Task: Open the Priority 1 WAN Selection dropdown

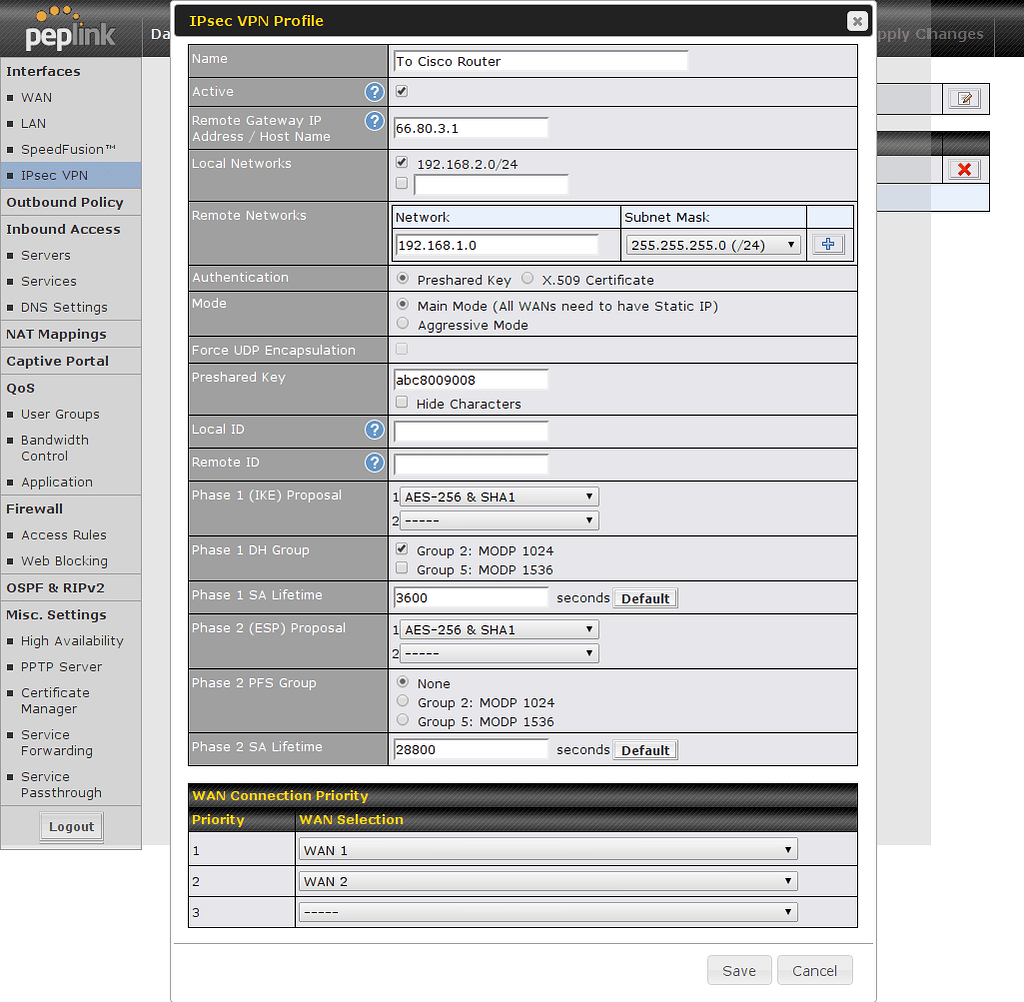Action: tap(547, 848)
